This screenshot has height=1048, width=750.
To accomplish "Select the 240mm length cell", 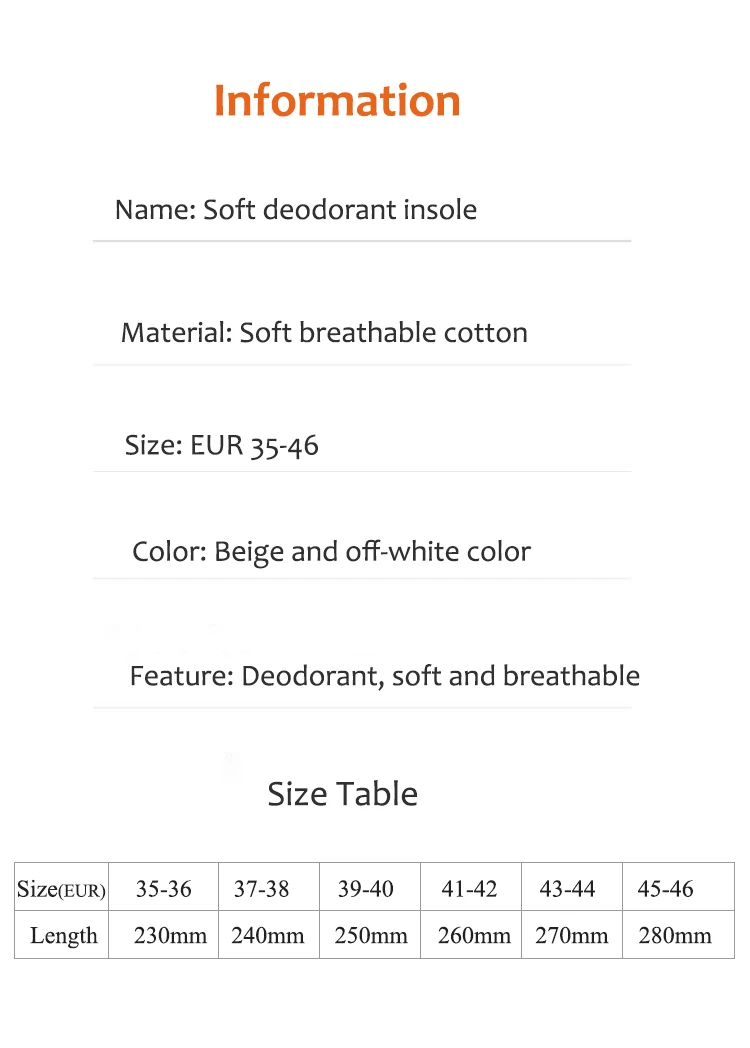I will pos(268,936).
